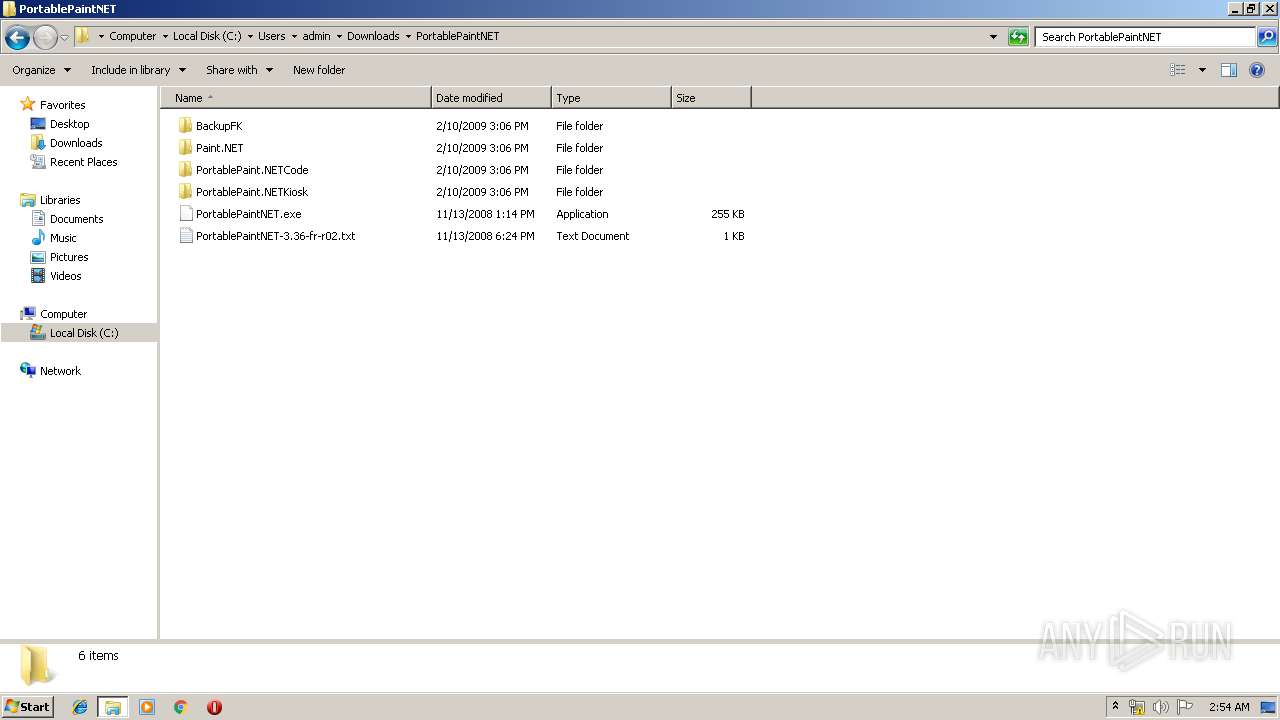Click the volume speaker tray icon
The width and height of the screenshot is (1280, 720).
tap(1161, 707)
